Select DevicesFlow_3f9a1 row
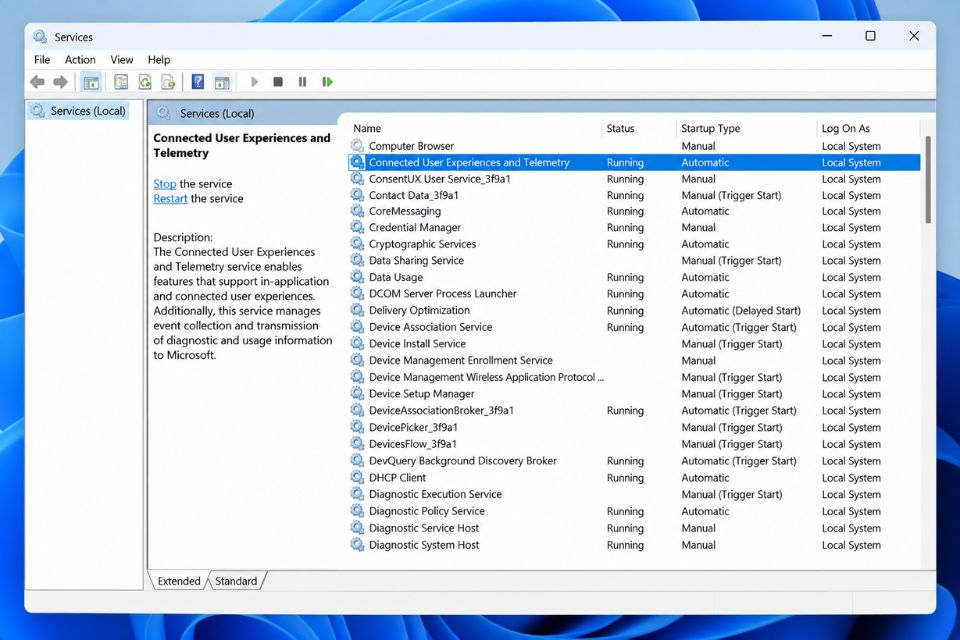Image resolution: width=960 pixels, height=640 pixels. [634, 444]
